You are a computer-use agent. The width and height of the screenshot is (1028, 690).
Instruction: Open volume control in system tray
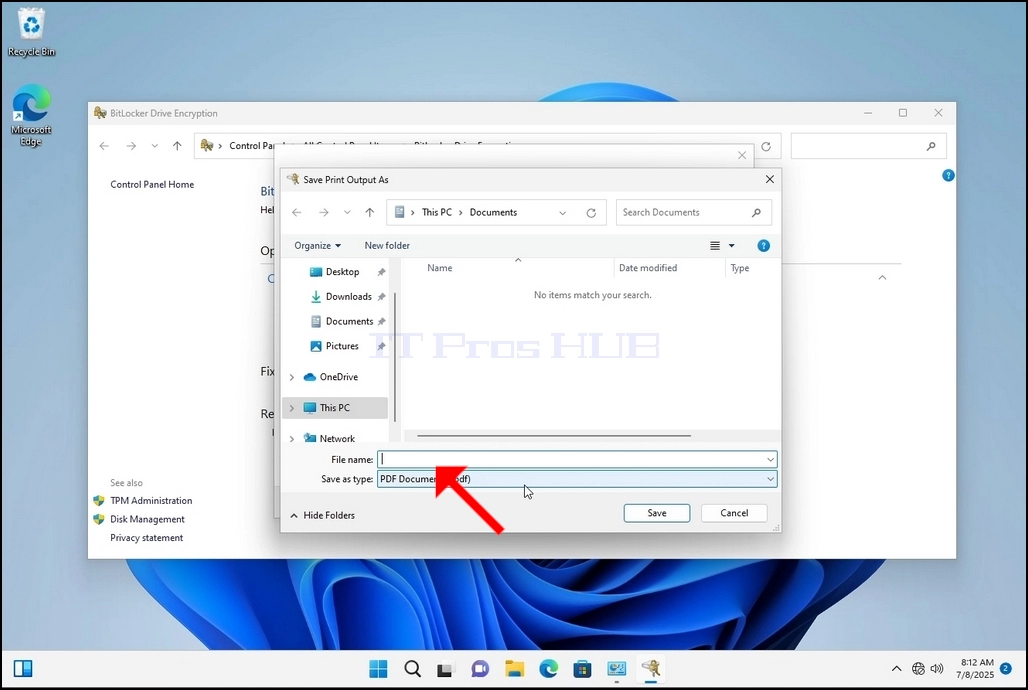937,669
